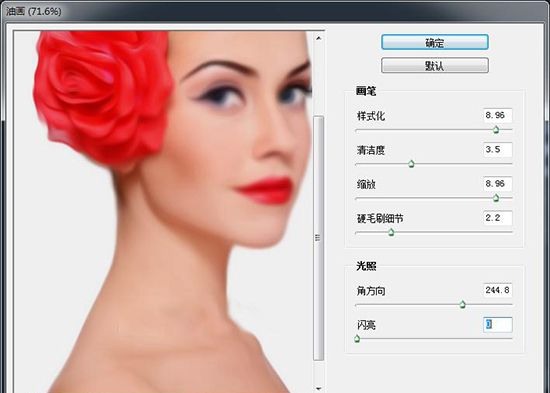Click the 样式化 value field showing 8.96
The height and width of the screenshot is (393, 550).
[497, 115]
